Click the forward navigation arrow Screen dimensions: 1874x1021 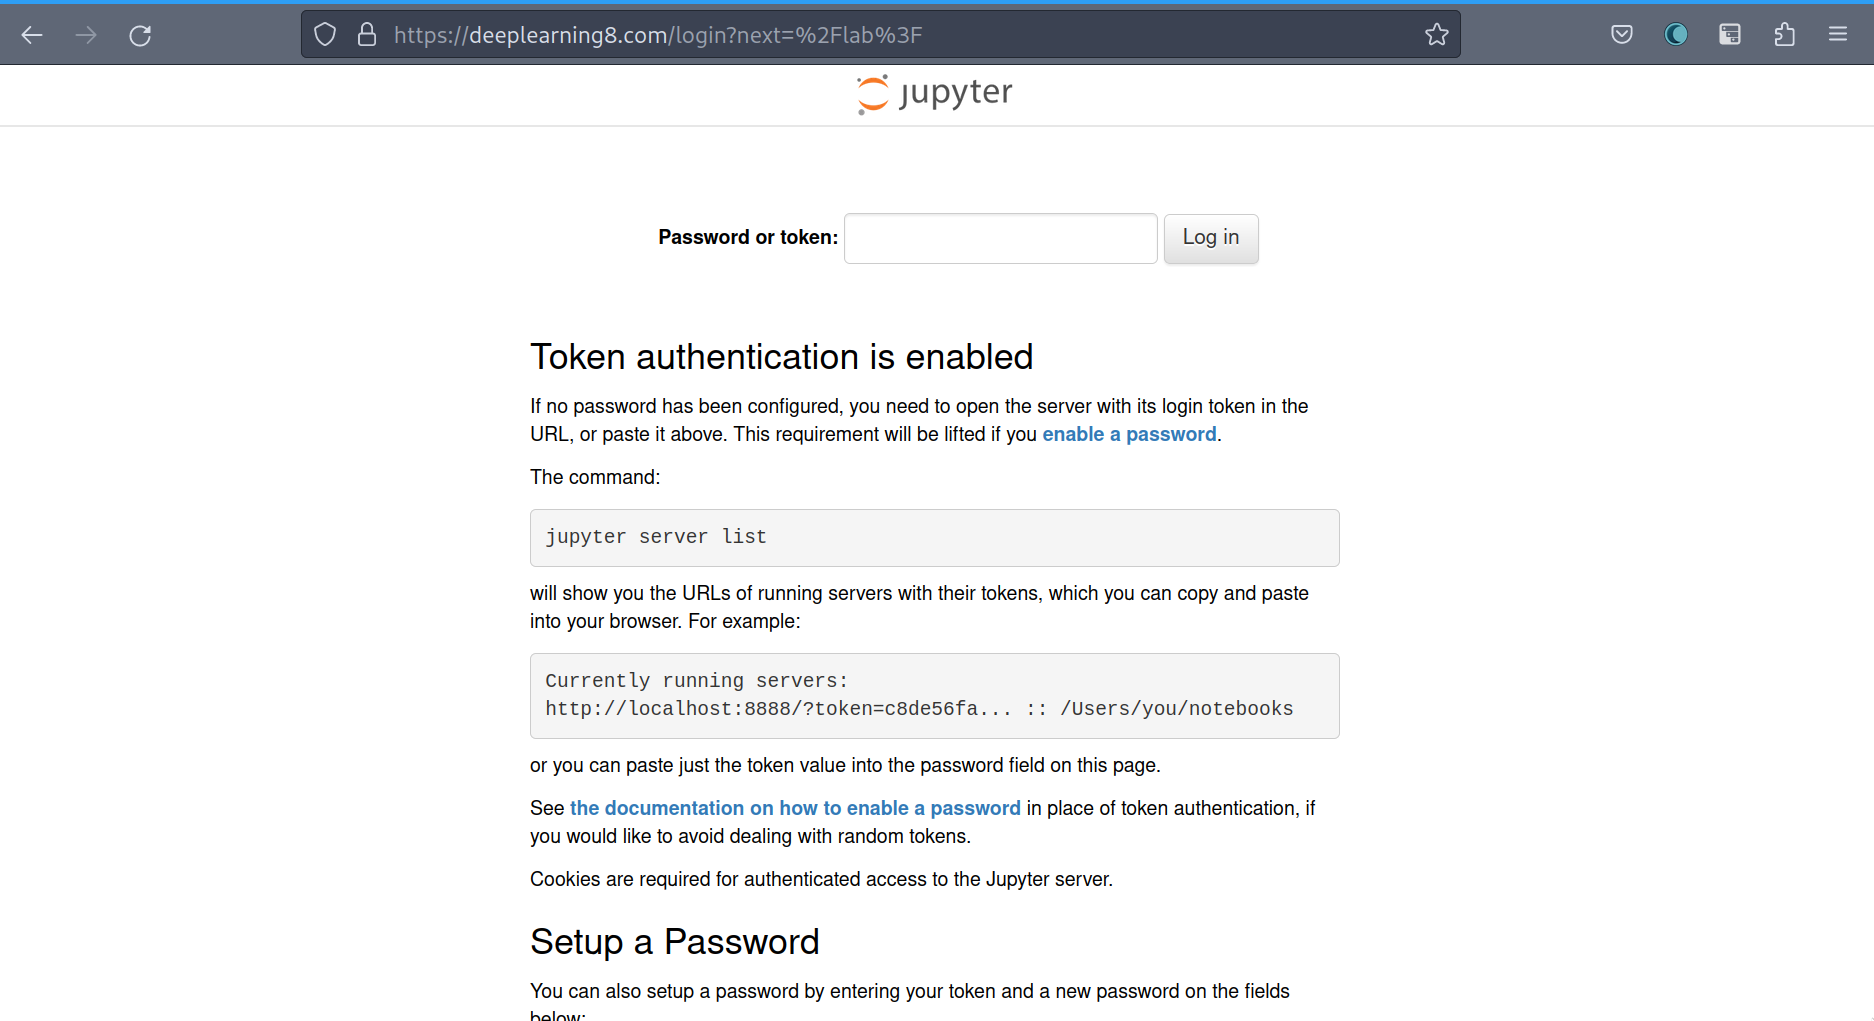point(86,35)
